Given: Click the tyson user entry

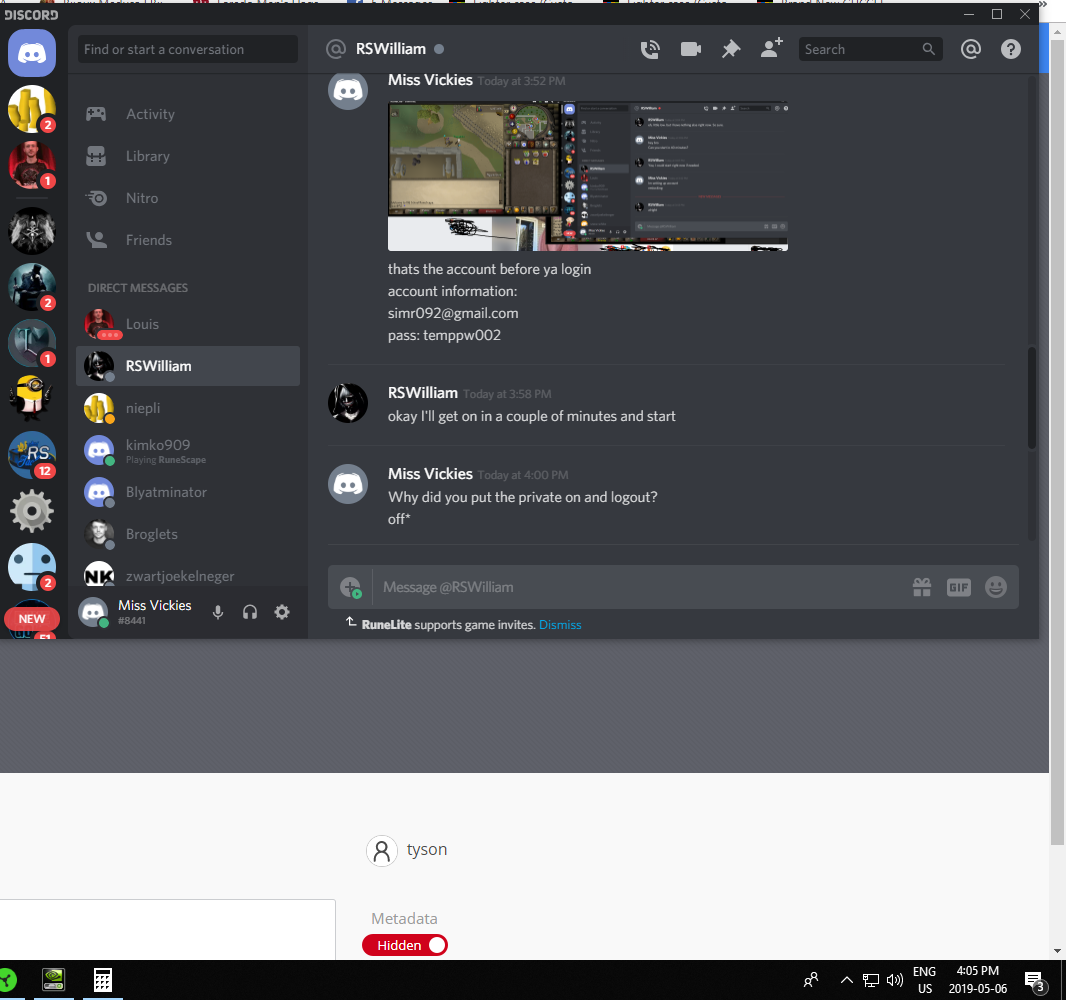Looking at the screenshot, I should (x=407, y=850).
